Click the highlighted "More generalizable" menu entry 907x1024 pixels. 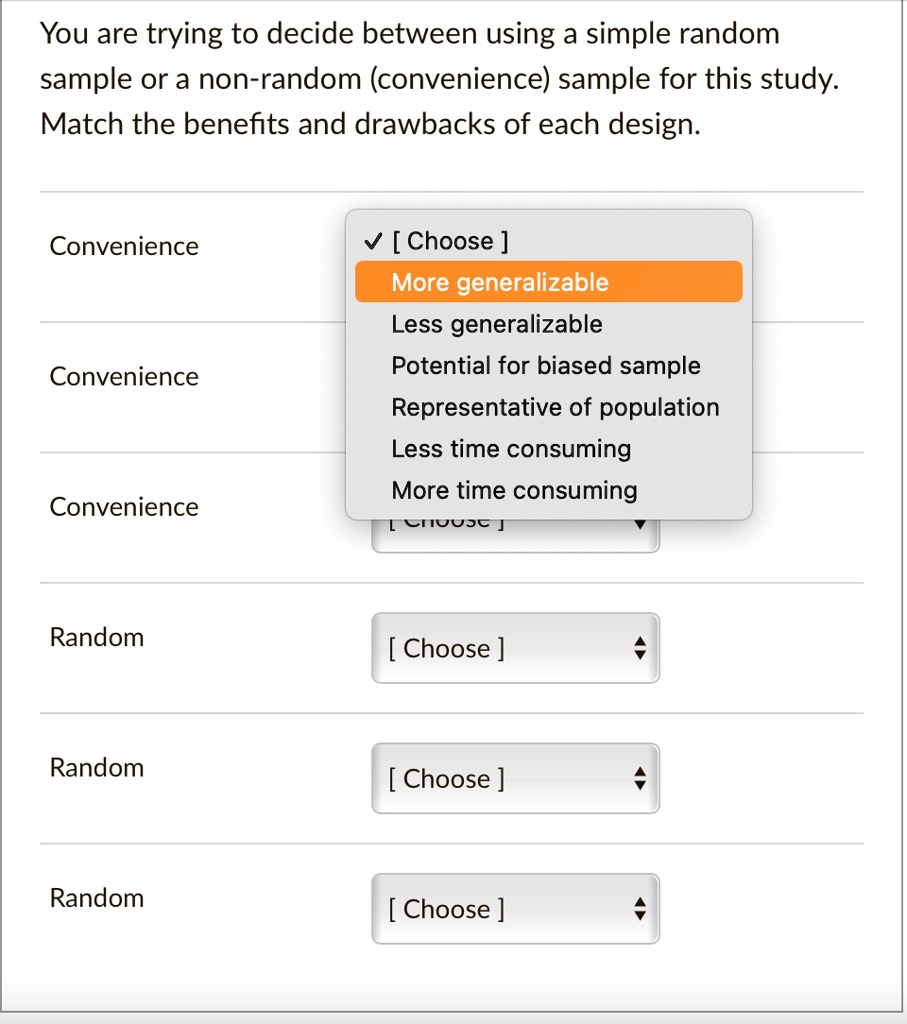click(499, 282)
